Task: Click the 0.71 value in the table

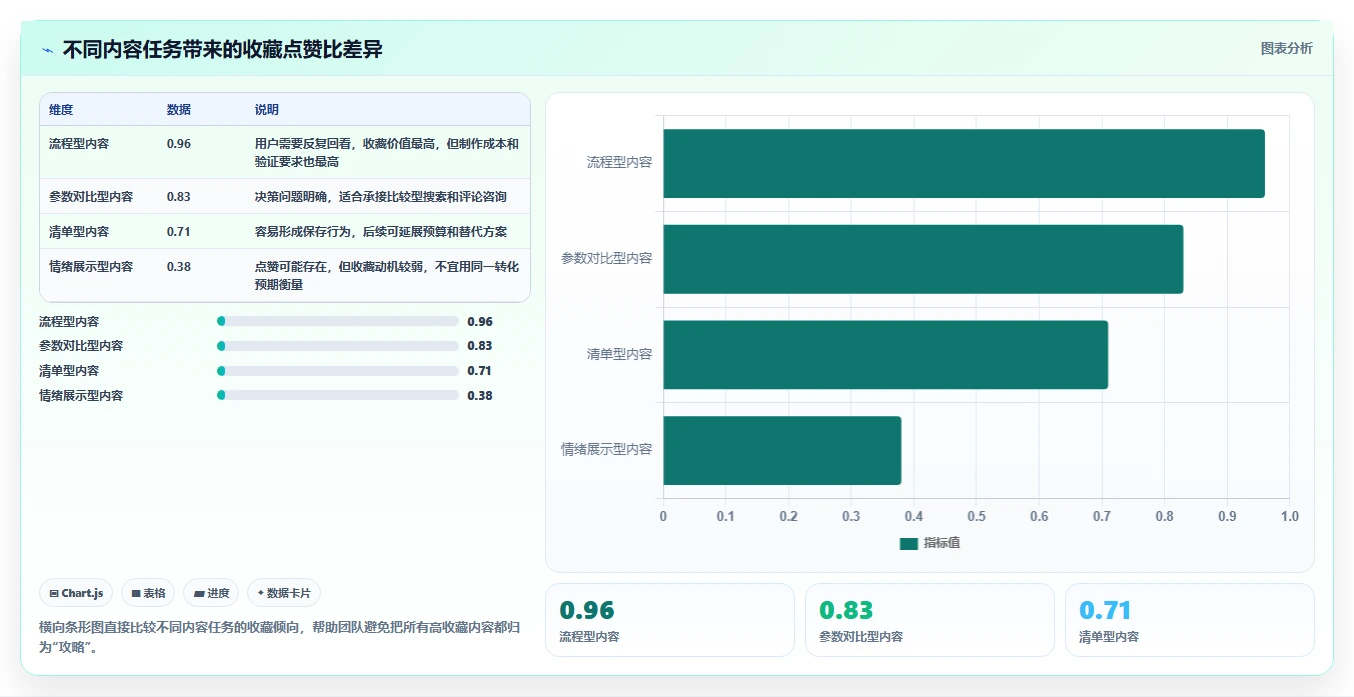Action: (x=179, y=232)
